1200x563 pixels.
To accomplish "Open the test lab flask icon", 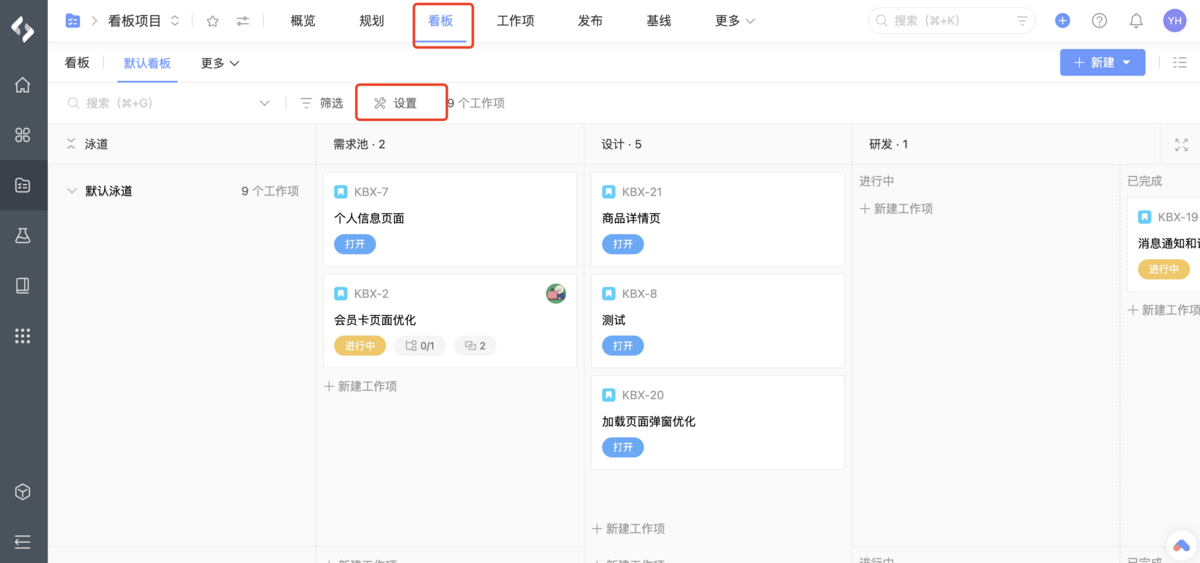I will (x=22, y=235).
